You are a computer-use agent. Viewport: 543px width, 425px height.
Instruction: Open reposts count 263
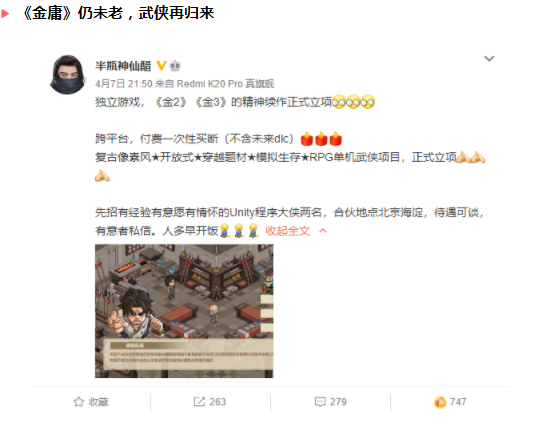217,402
